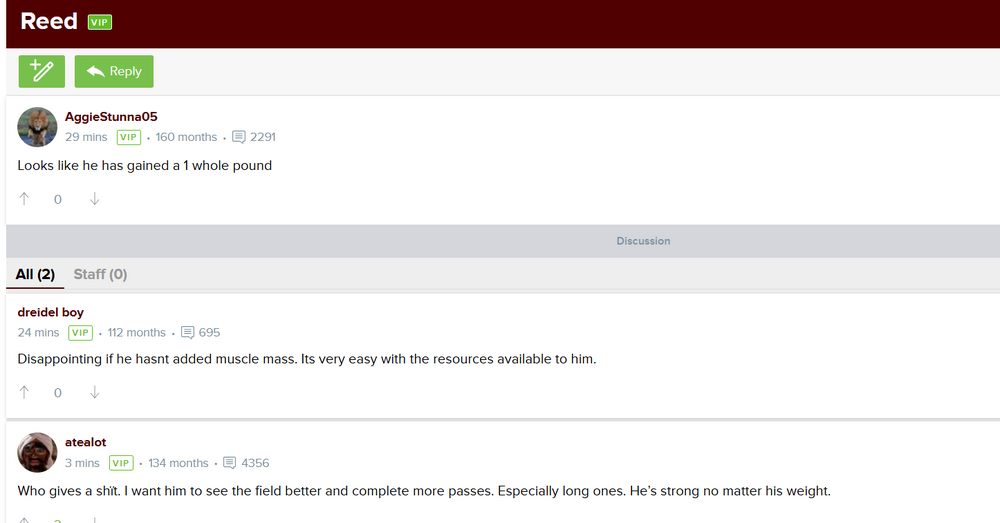This screenshot has width=1000, height=523.
Task: Click the Discussion divider bar
Action: point(643,241)
